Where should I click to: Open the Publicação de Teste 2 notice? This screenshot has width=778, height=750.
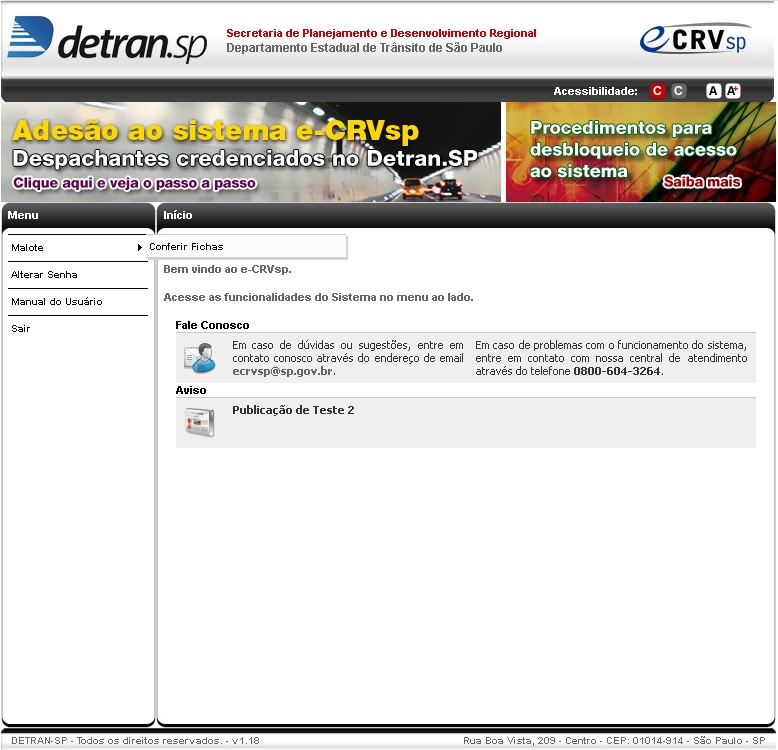(x=293, y=410)
